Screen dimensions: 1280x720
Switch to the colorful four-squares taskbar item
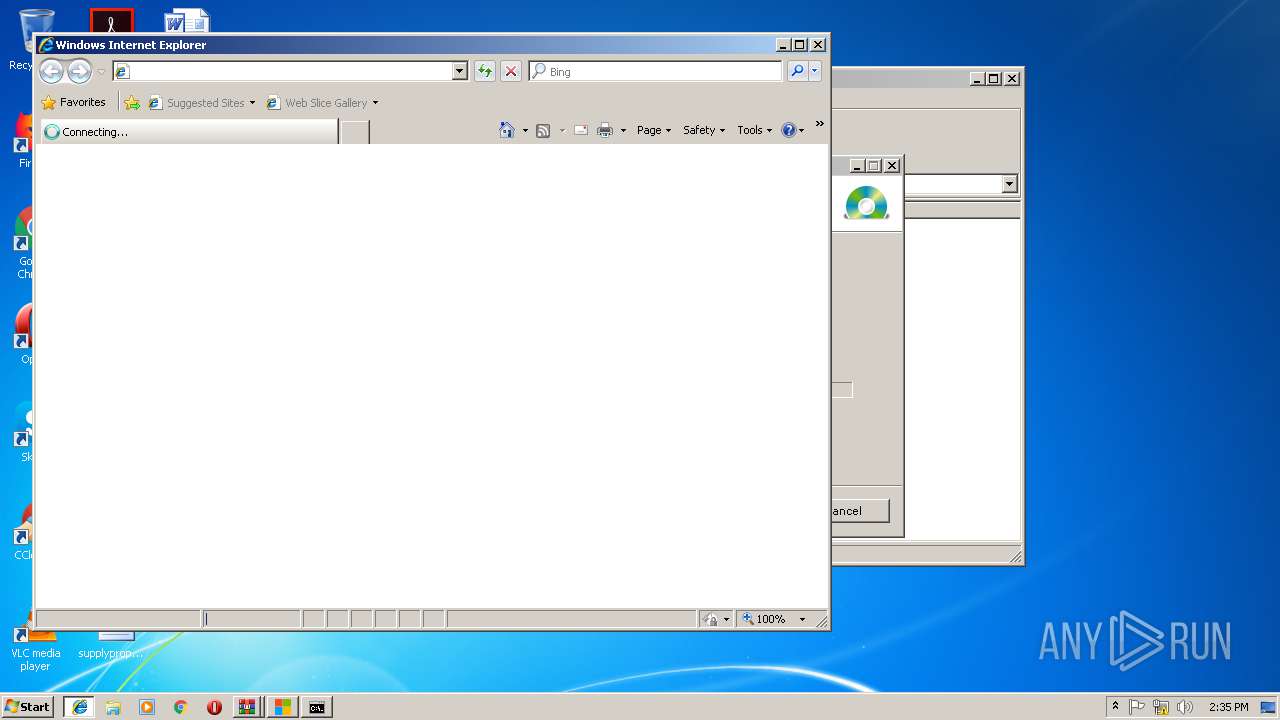click(283, 707)
